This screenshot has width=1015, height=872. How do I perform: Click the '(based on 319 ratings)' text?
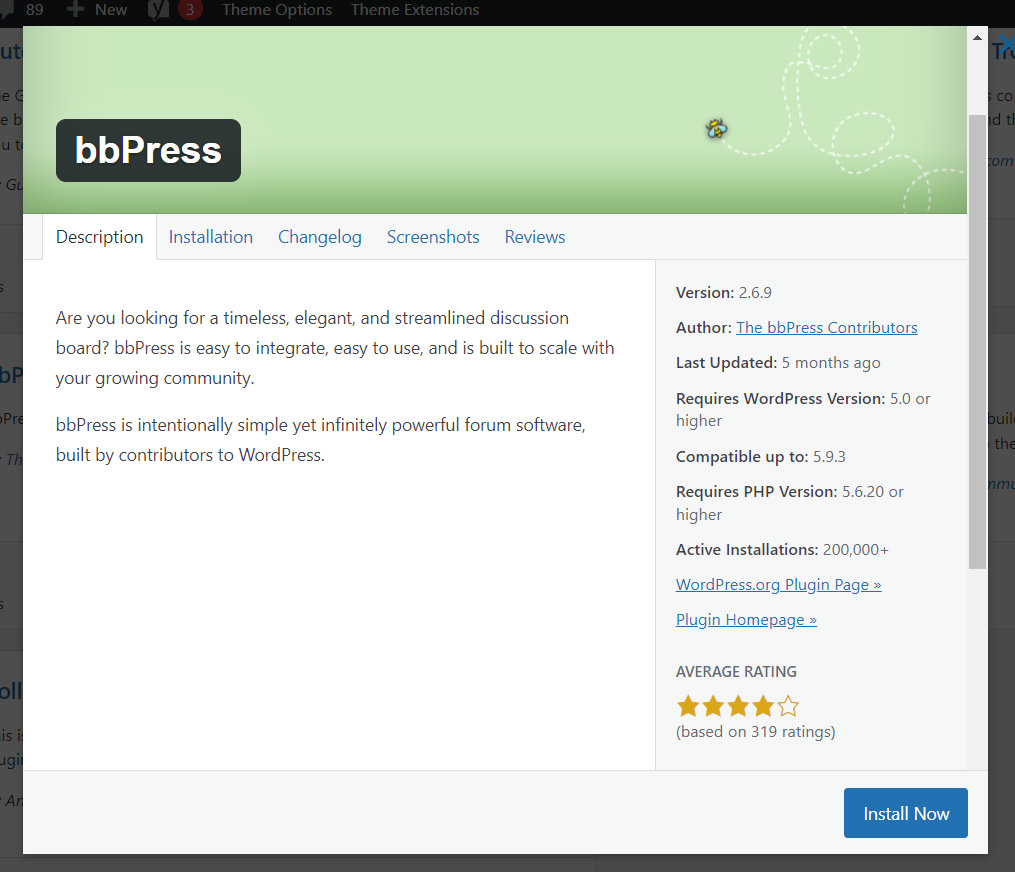tap(755, 732)
